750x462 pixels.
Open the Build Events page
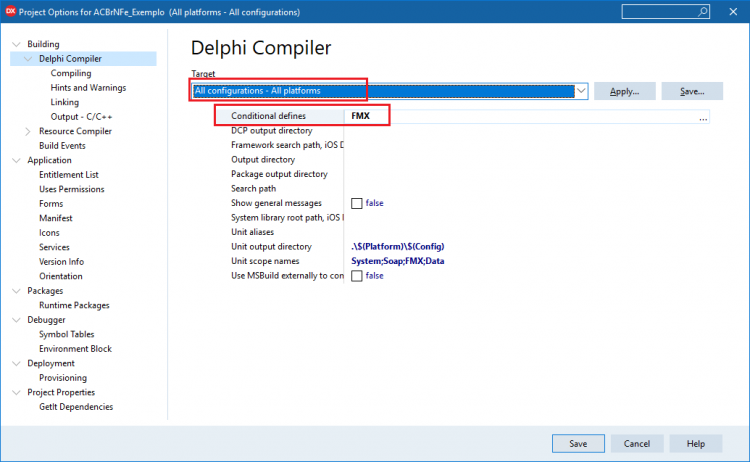pos(62,145)
